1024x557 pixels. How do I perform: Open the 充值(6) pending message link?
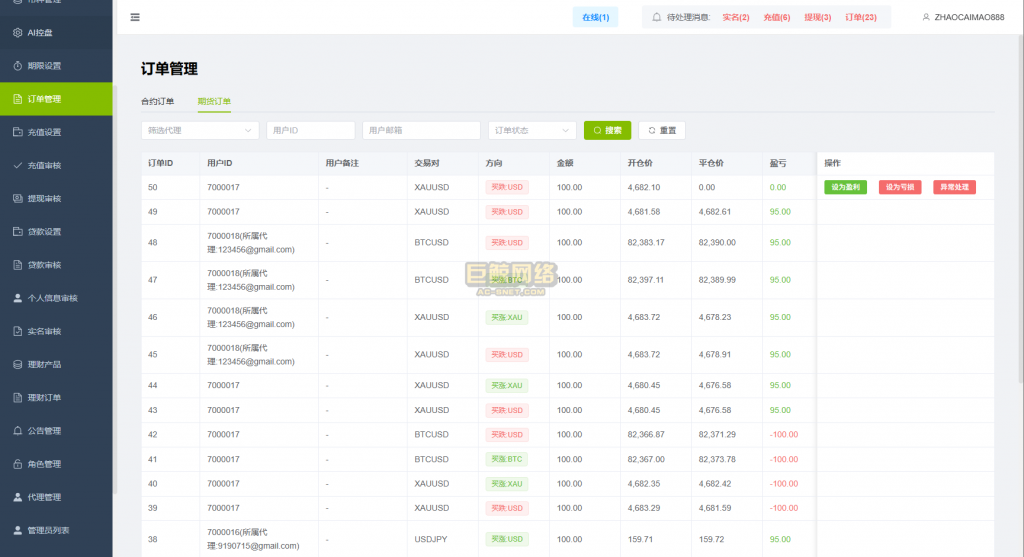(x=776, y=18)
